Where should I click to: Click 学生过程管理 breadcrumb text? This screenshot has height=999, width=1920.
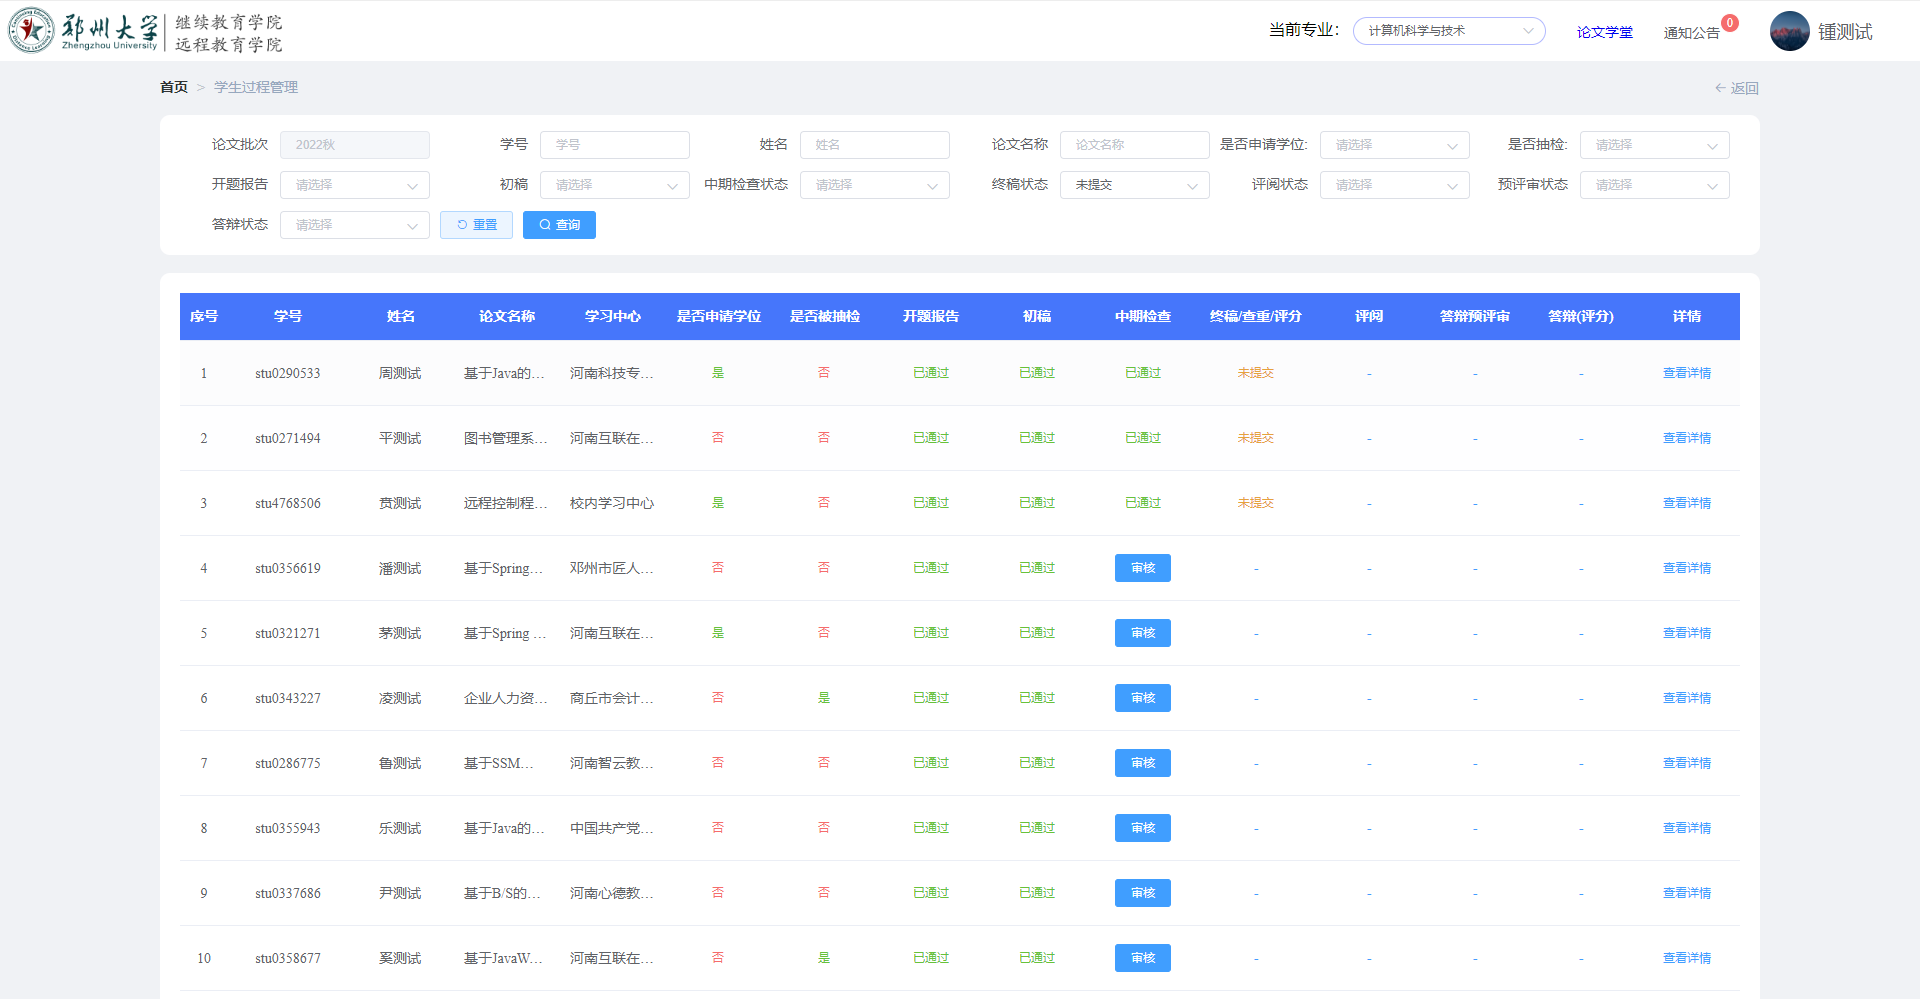256,87
